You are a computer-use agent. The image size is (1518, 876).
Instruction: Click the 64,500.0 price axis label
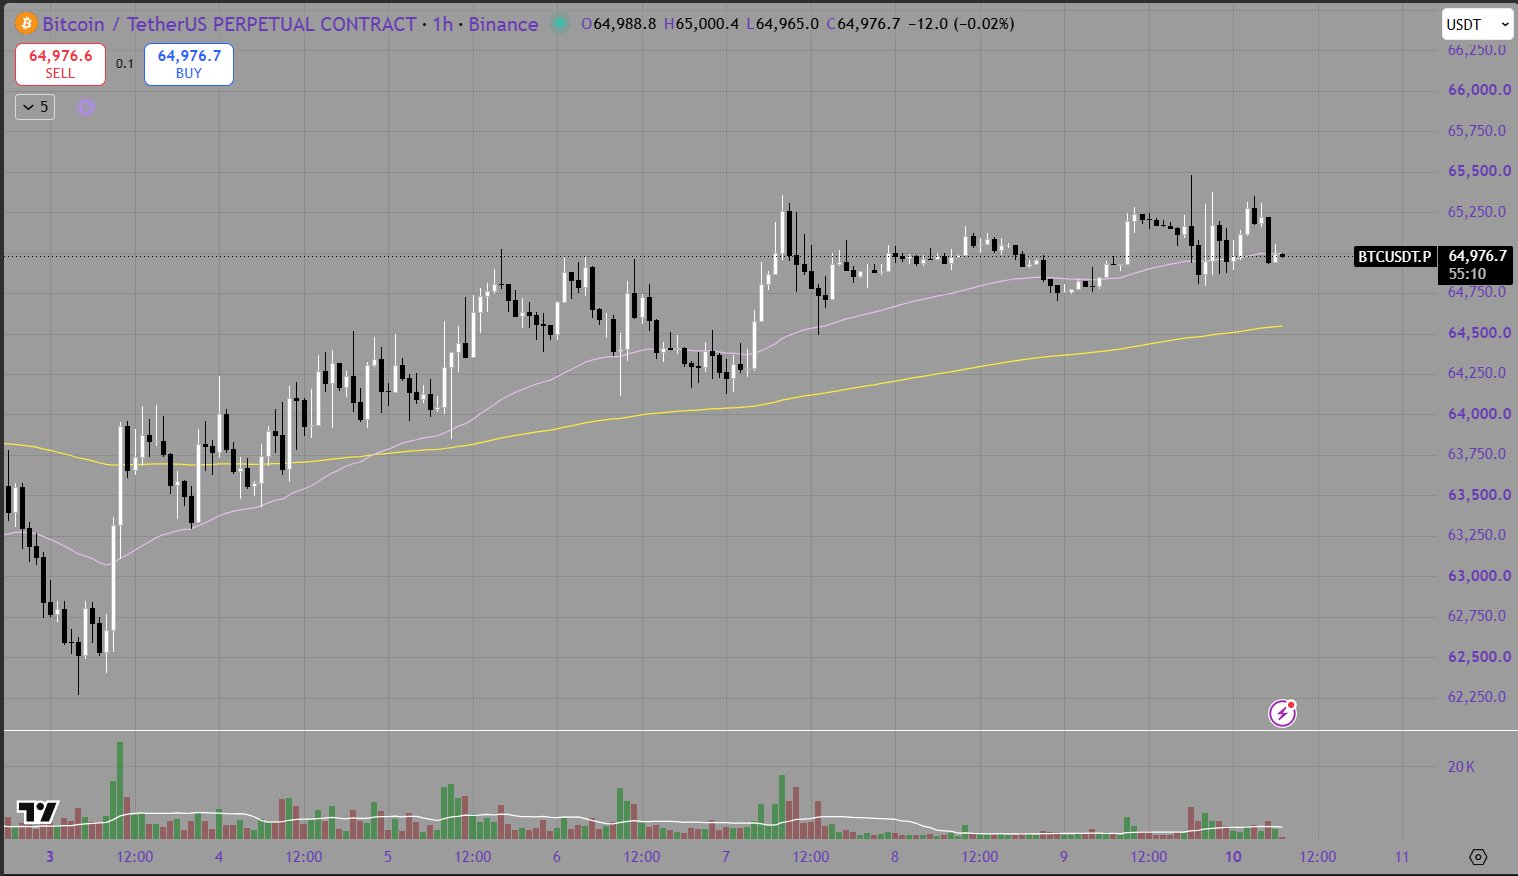[1479, 333]
